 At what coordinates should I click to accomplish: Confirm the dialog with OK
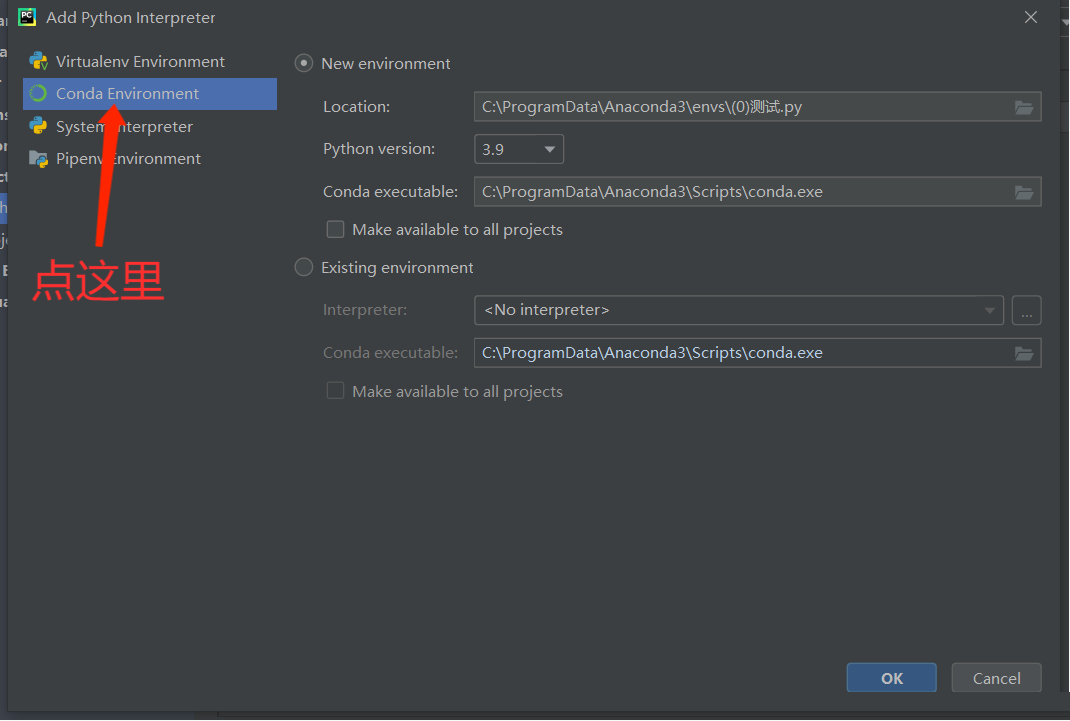tap(891, 678)
